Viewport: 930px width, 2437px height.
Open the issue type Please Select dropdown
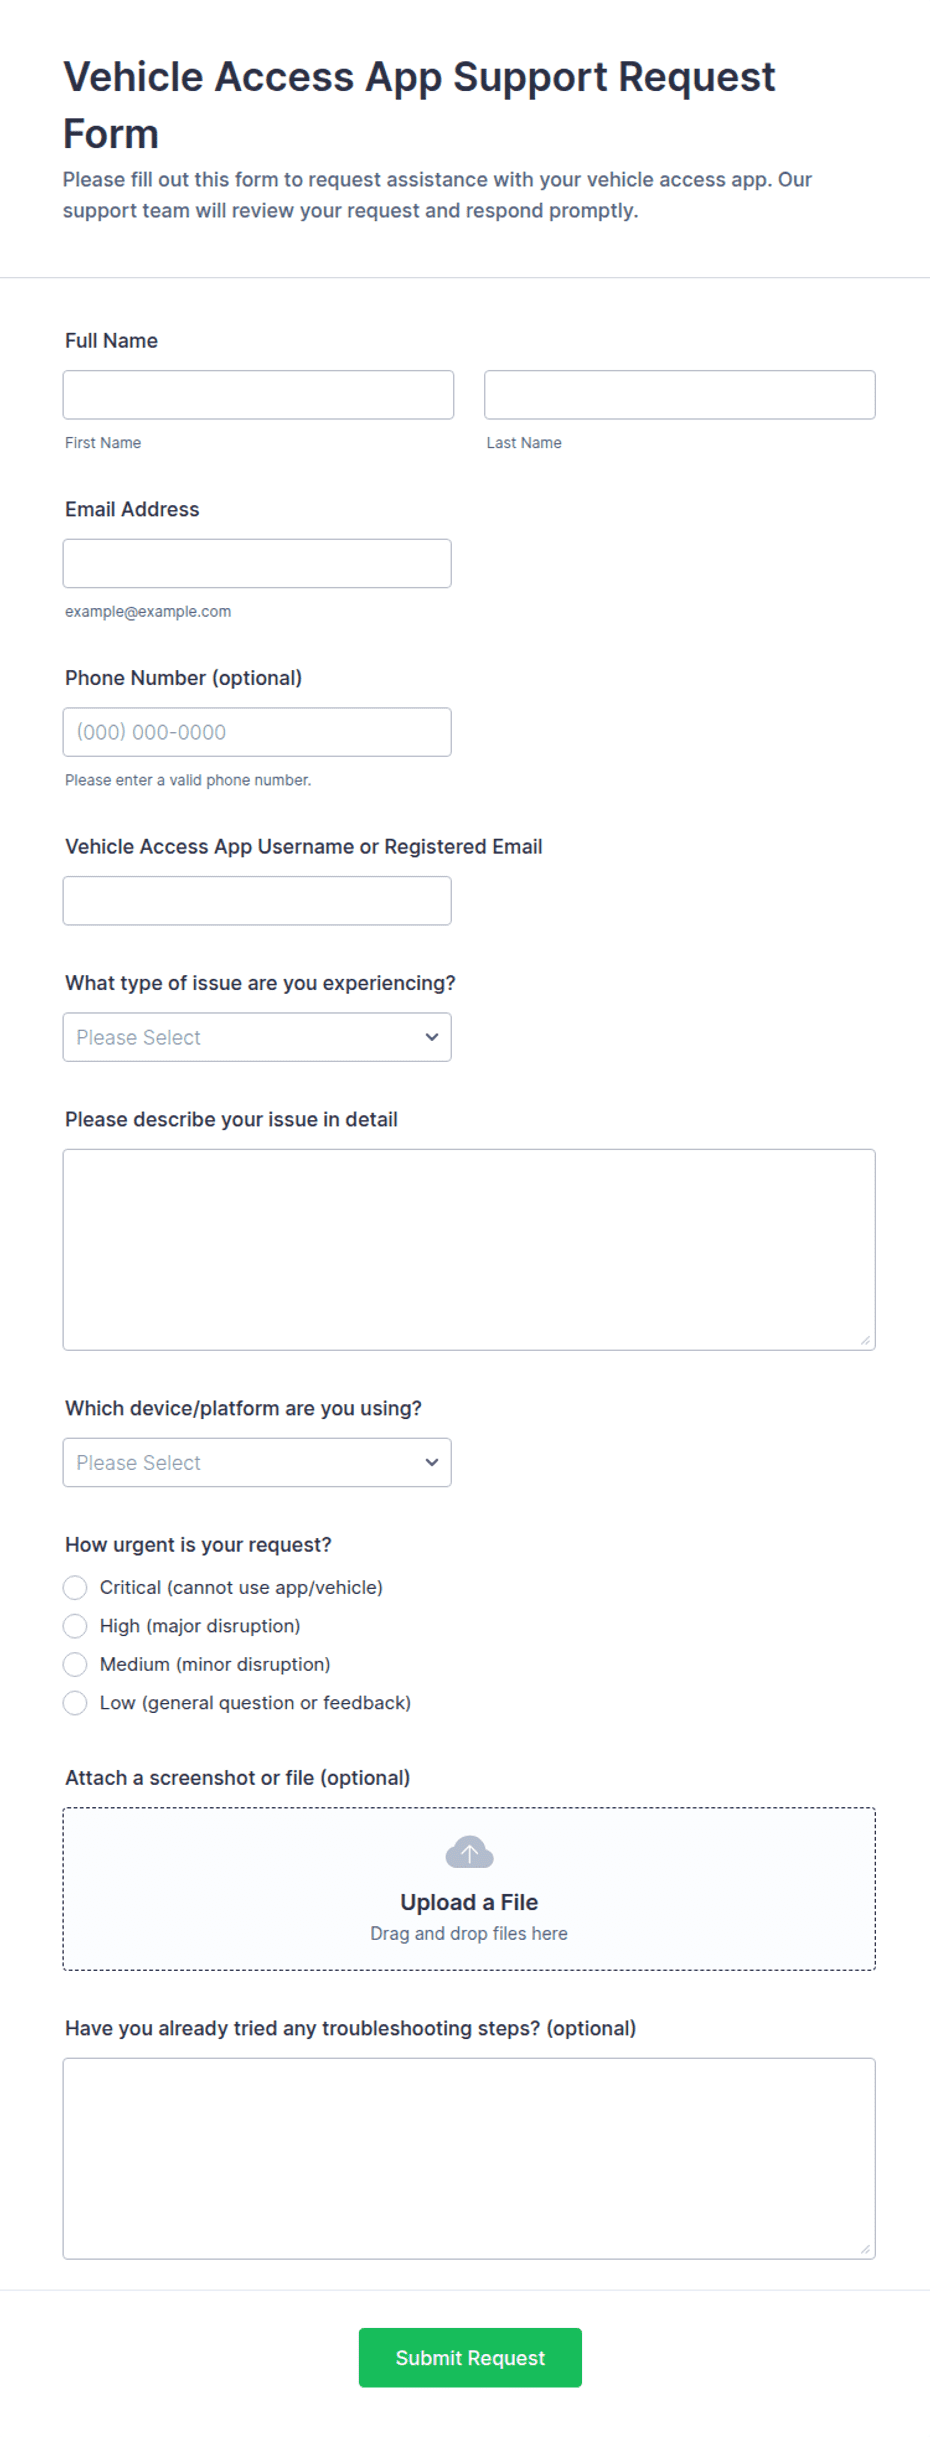[x=257, y=1037]
